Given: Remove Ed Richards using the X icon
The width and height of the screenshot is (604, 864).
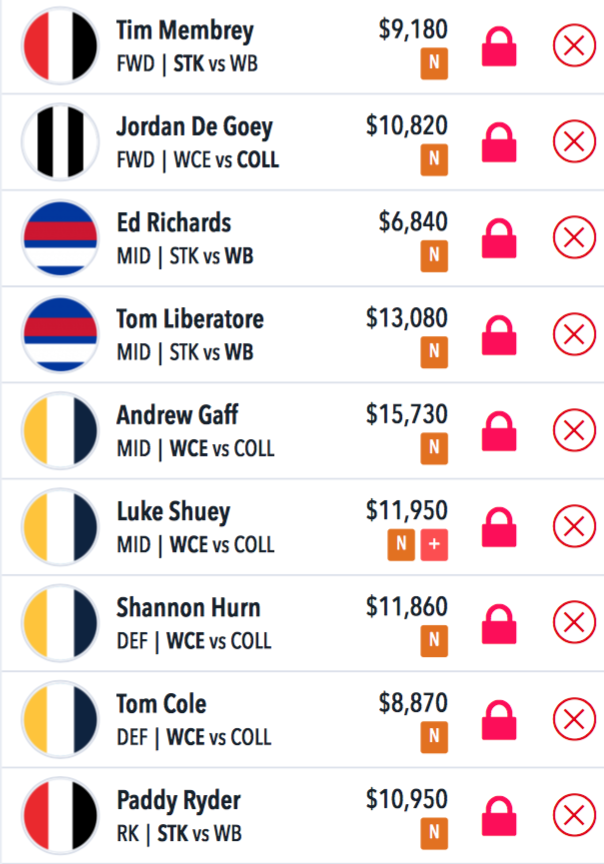Looking at the screenshot, I should (574, 237).
